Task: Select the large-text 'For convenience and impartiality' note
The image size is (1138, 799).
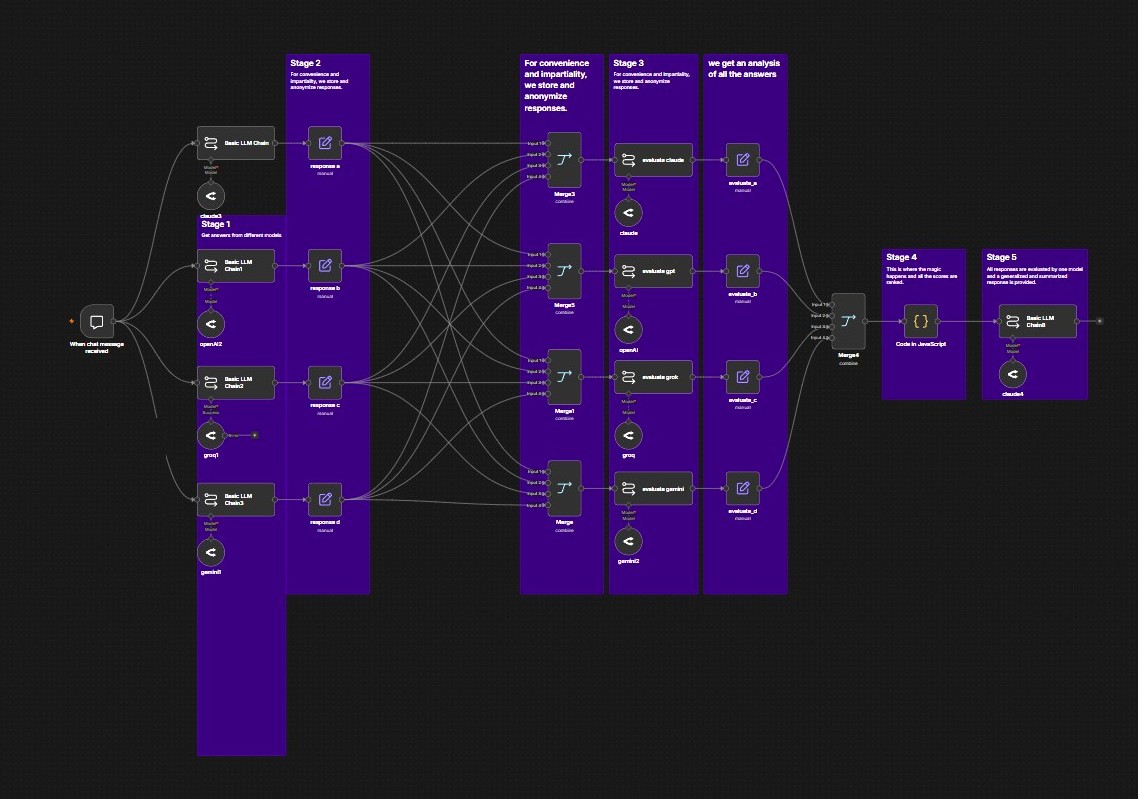Action: coord(562,324)
